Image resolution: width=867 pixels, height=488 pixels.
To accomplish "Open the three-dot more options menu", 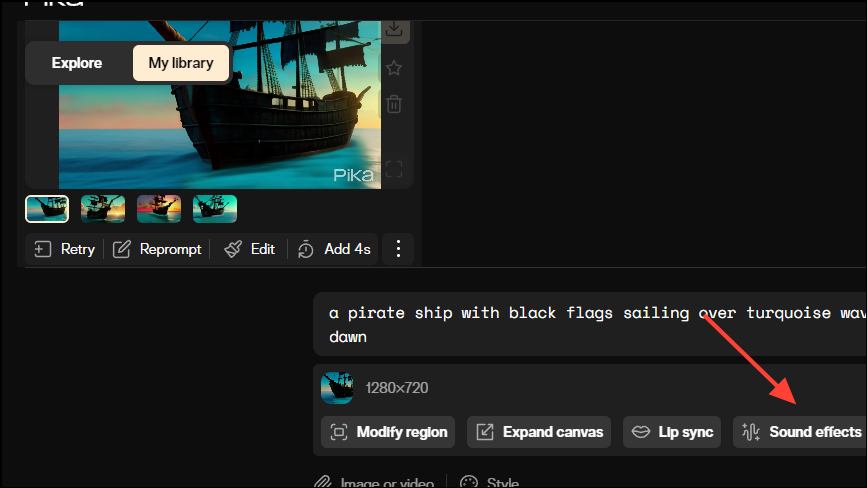I will [398, 249].
